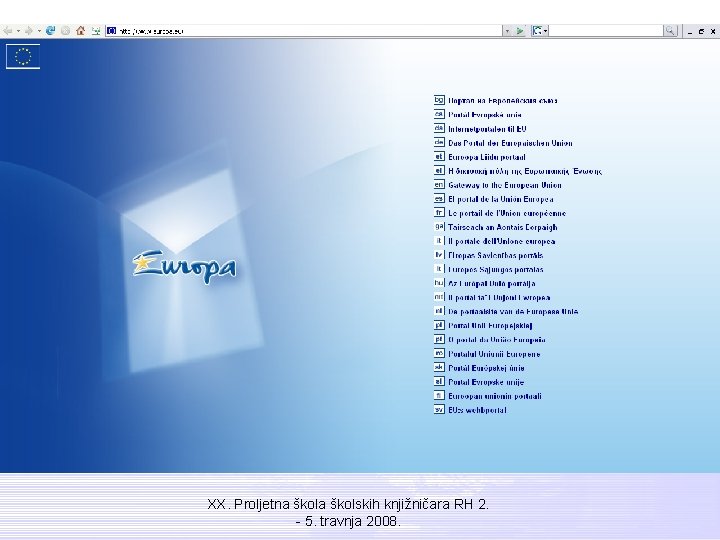The width and height of the screenshot is (720, 540).
Task: Open 'Euroopan unionin portaali' Finnish link
Action: point(495,396)
